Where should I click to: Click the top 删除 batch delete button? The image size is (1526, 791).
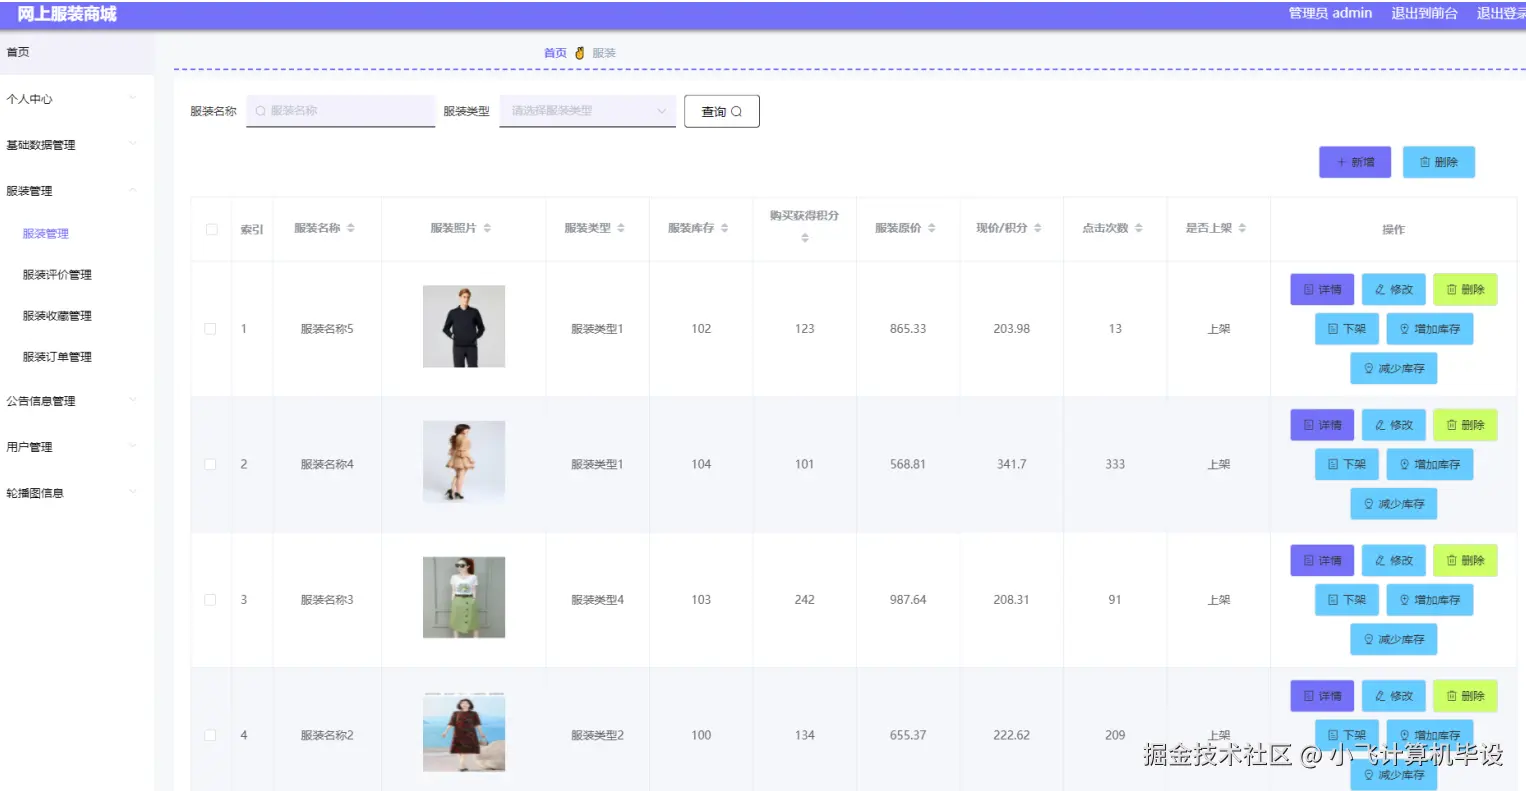coord(1439,162)
